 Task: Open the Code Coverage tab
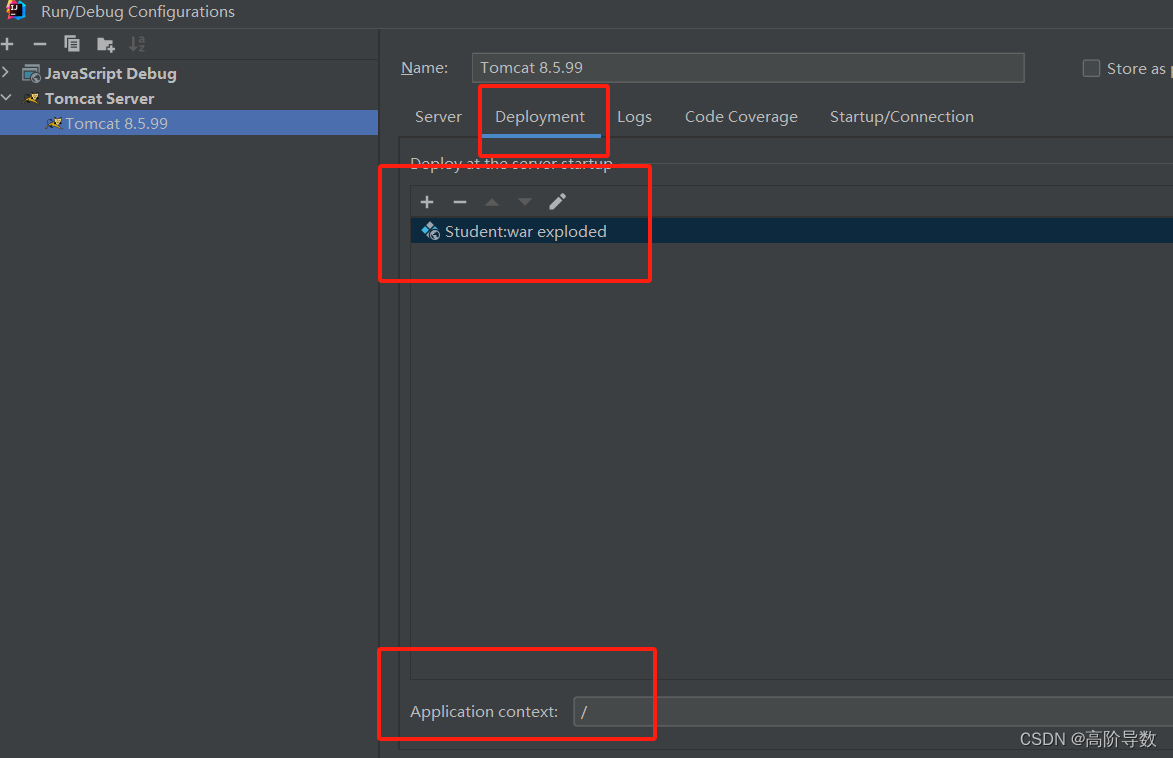point(741,117)
